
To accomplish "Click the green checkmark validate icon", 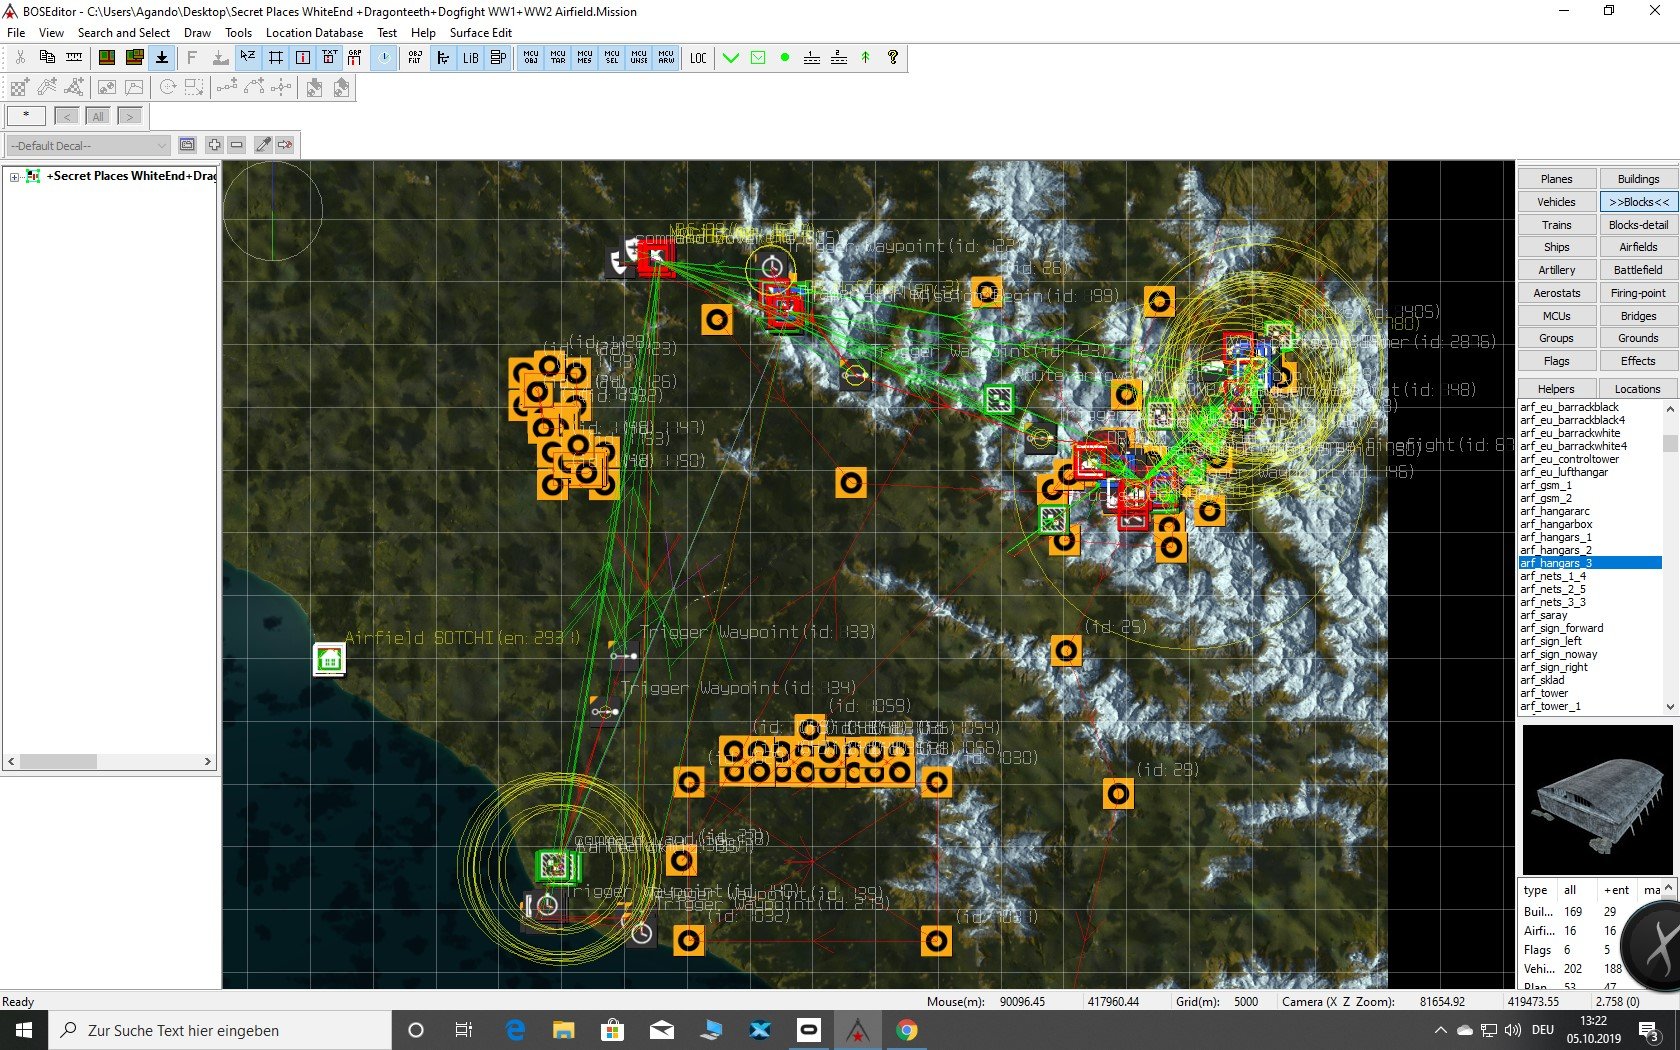I will [731, 58].
